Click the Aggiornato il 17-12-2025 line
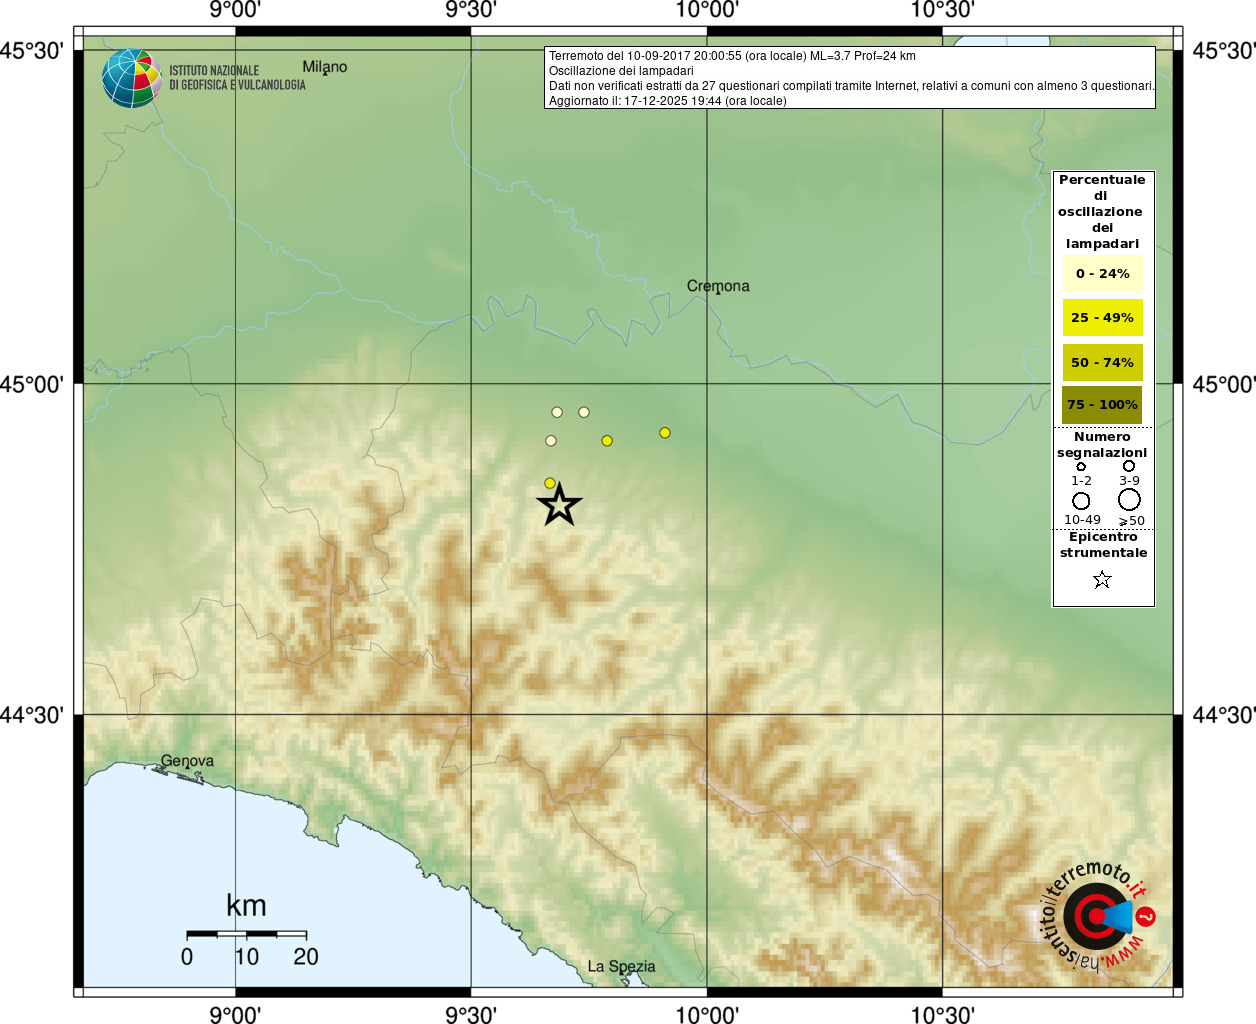Viewport: 1256px width, 1024px height. click(668, 101)
